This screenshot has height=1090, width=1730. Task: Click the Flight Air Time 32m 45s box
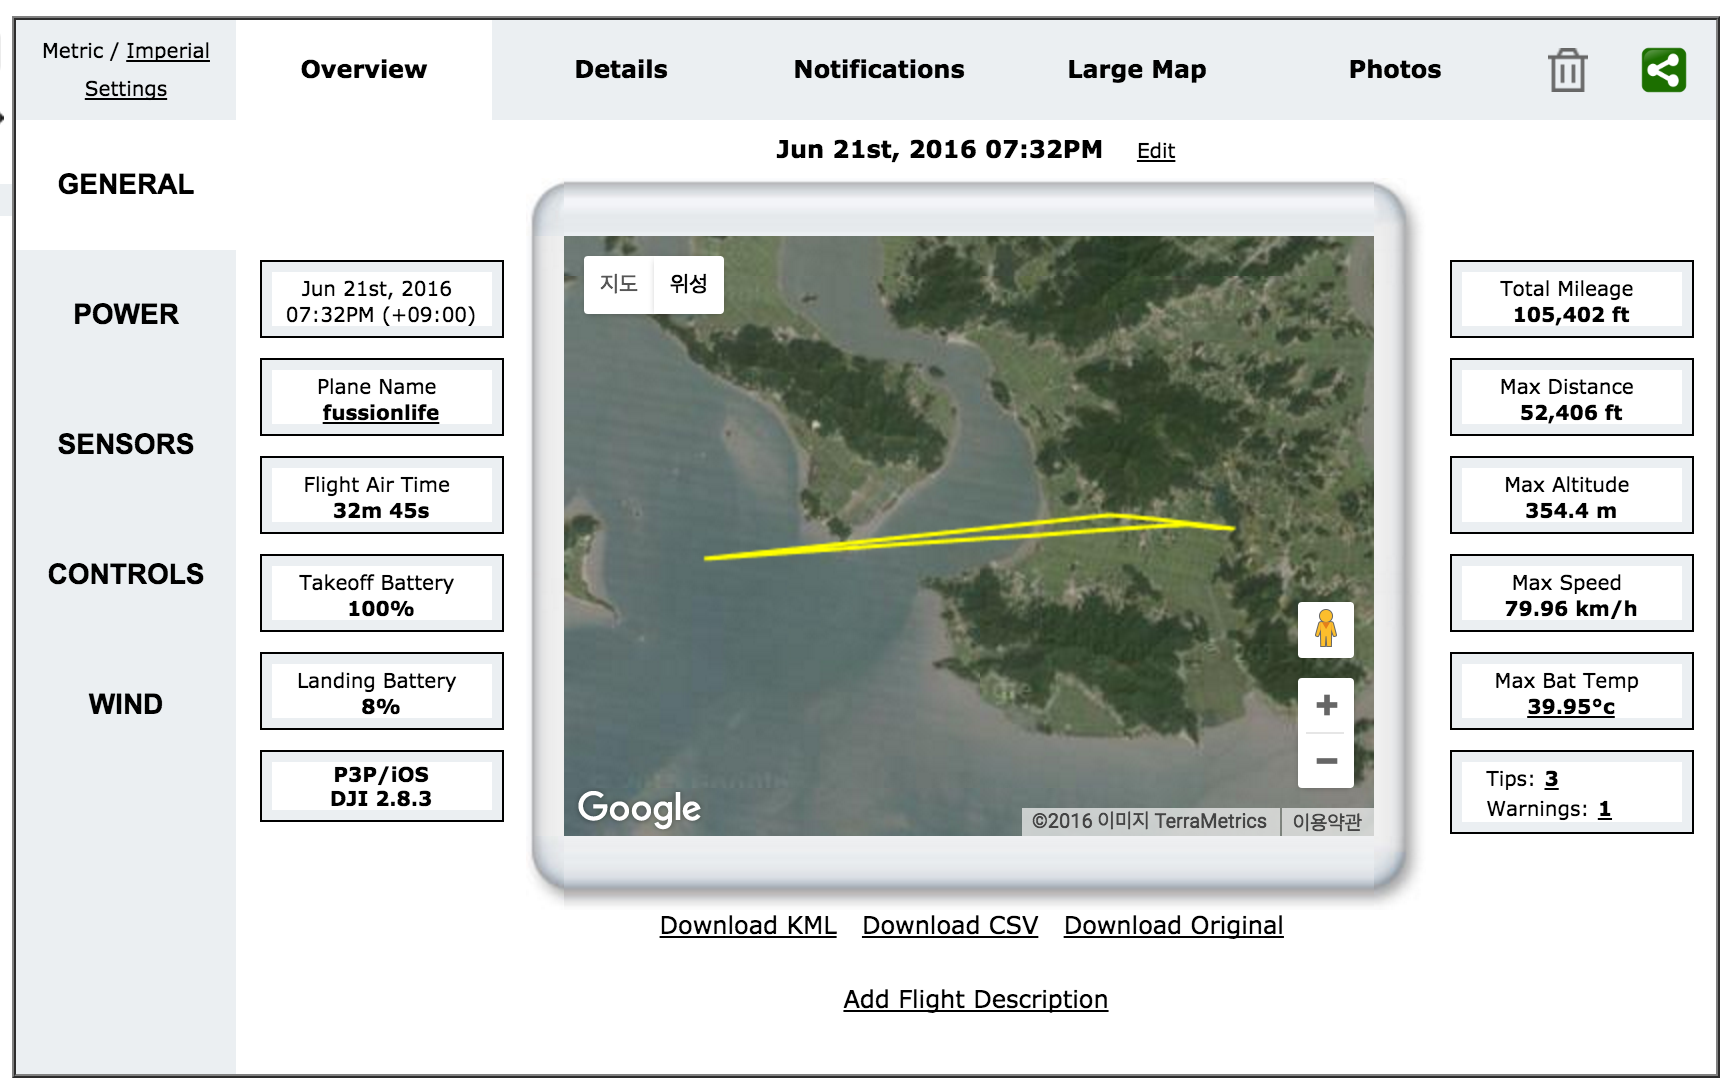(381, 495)
